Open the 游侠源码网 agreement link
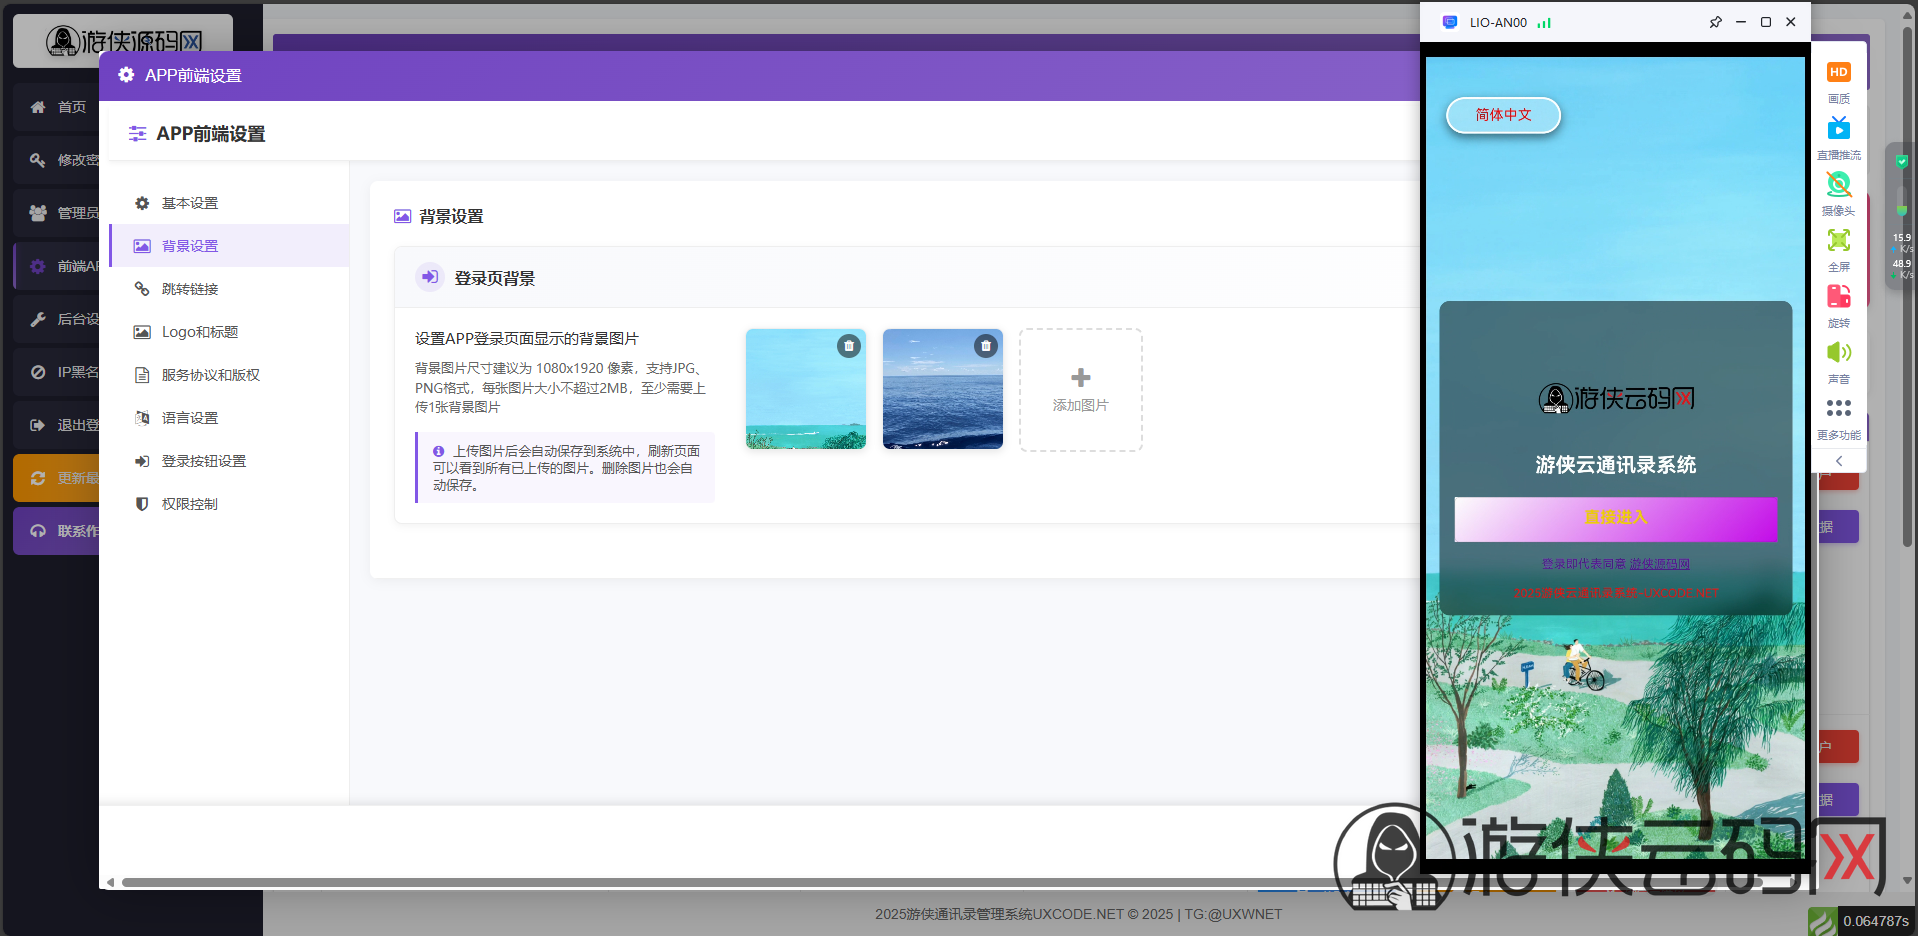The height and width of the screenshot is (936, 1918). coord(1660,564)
